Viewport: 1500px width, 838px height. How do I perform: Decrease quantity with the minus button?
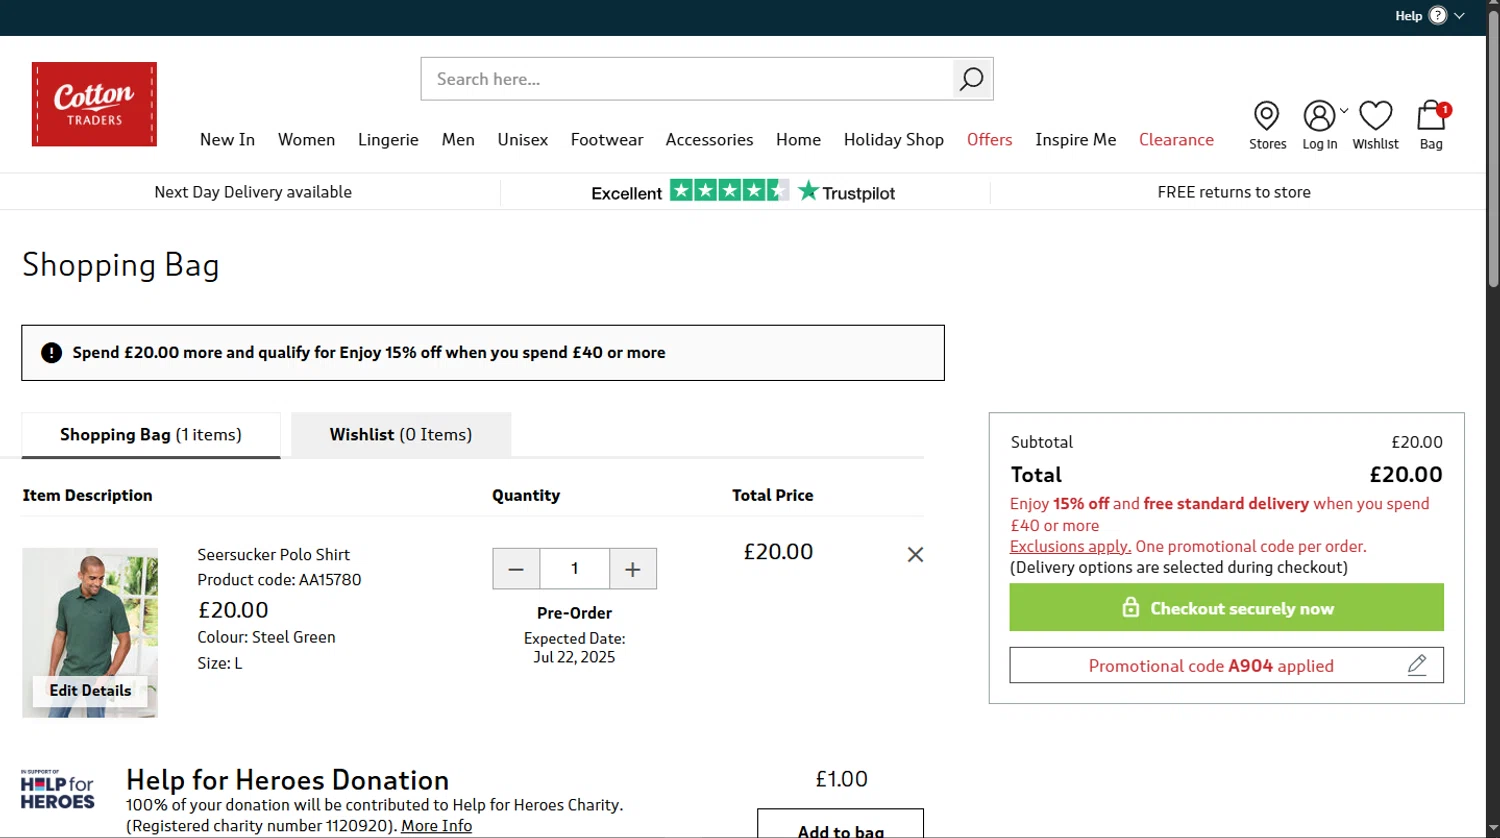point(516,569)
